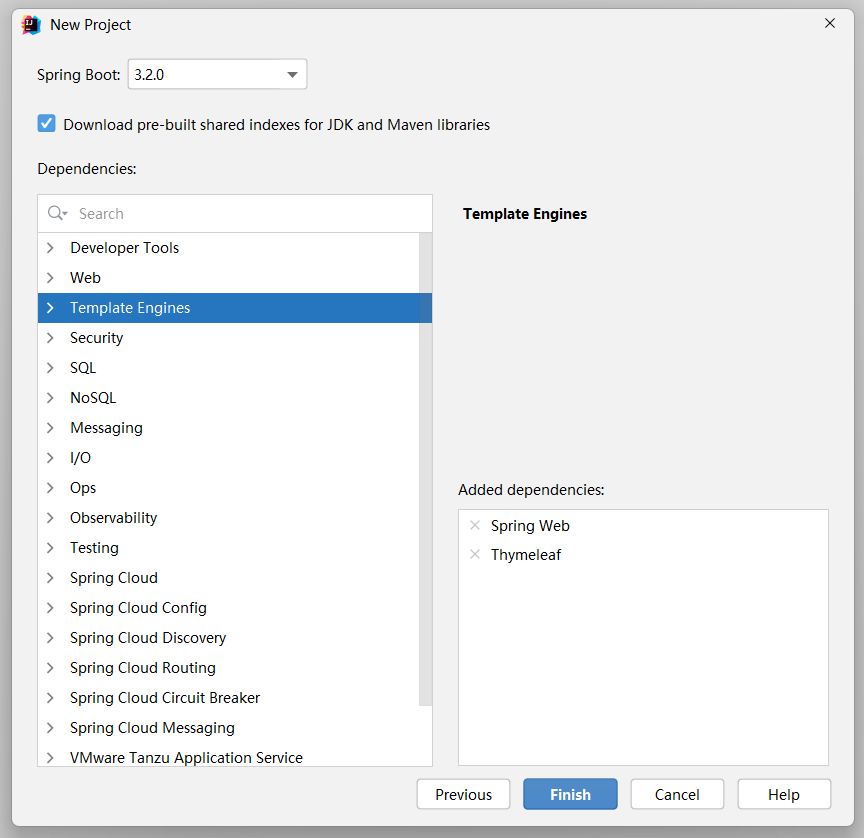
Task: Expand the SQL category chevron
Action: 51,368
